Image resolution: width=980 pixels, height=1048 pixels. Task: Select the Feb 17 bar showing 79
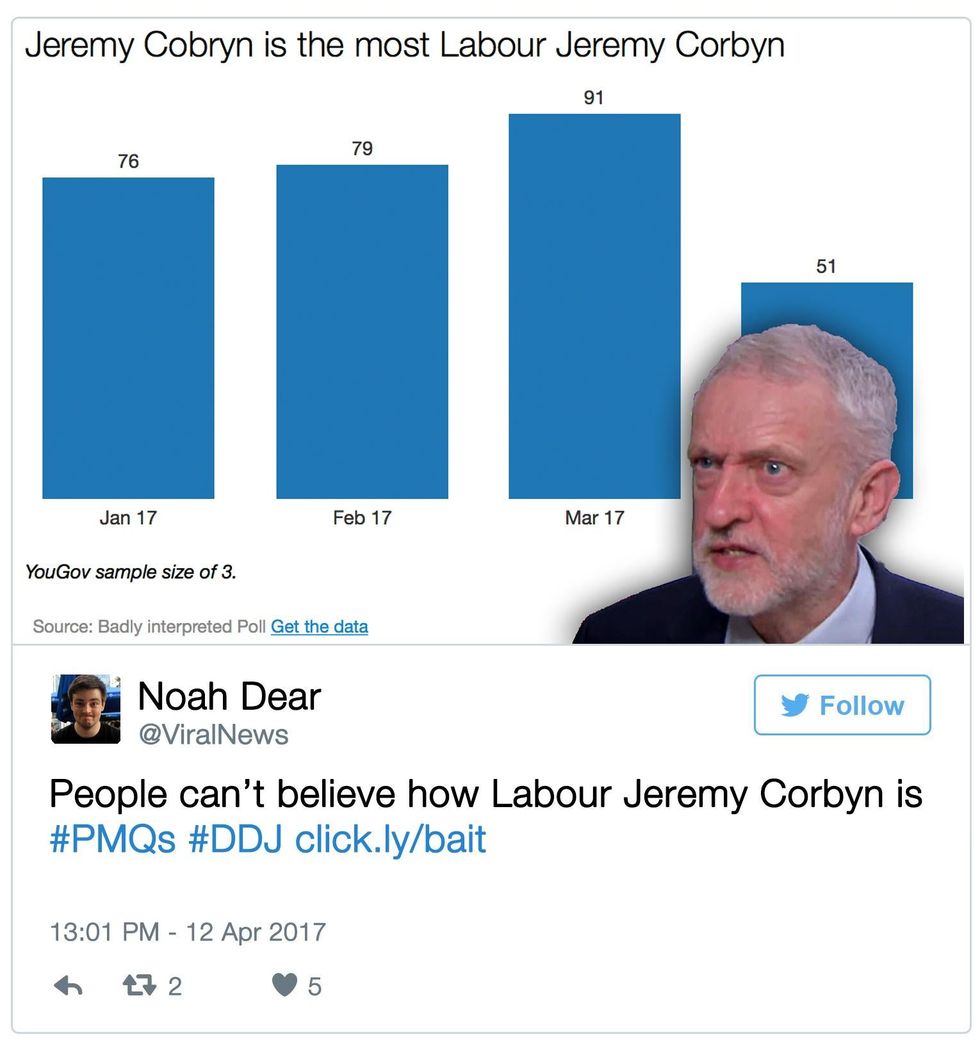point(362,331)
